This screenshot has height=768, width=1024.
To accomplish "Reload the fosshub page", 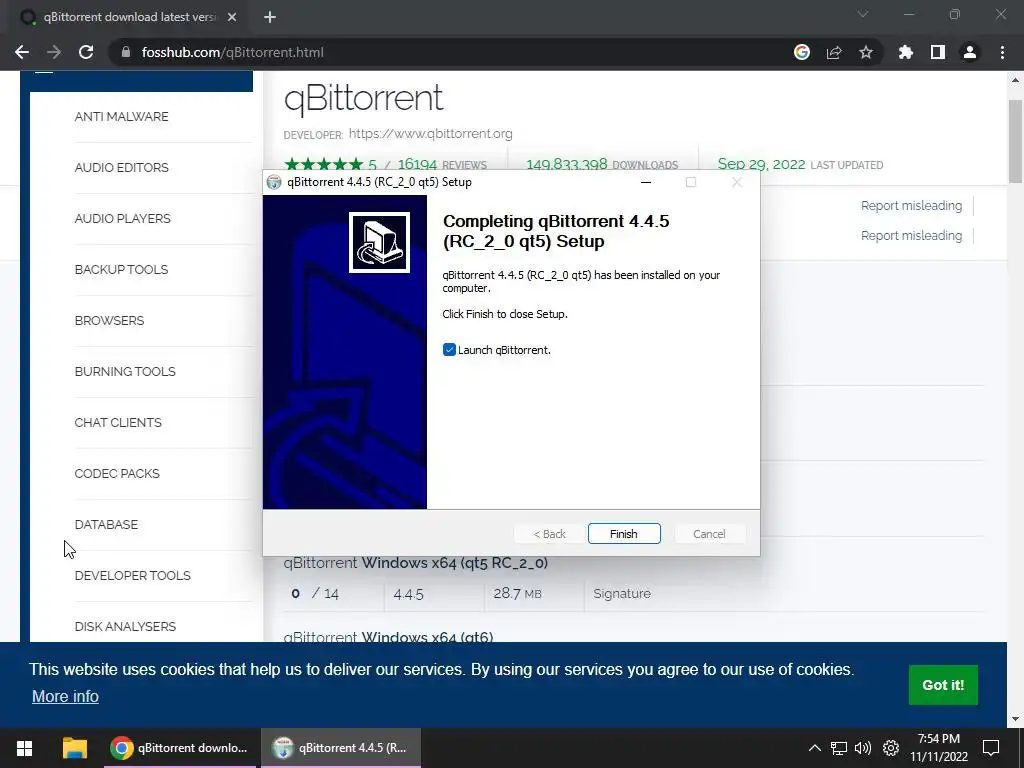I will coord(86,52).
